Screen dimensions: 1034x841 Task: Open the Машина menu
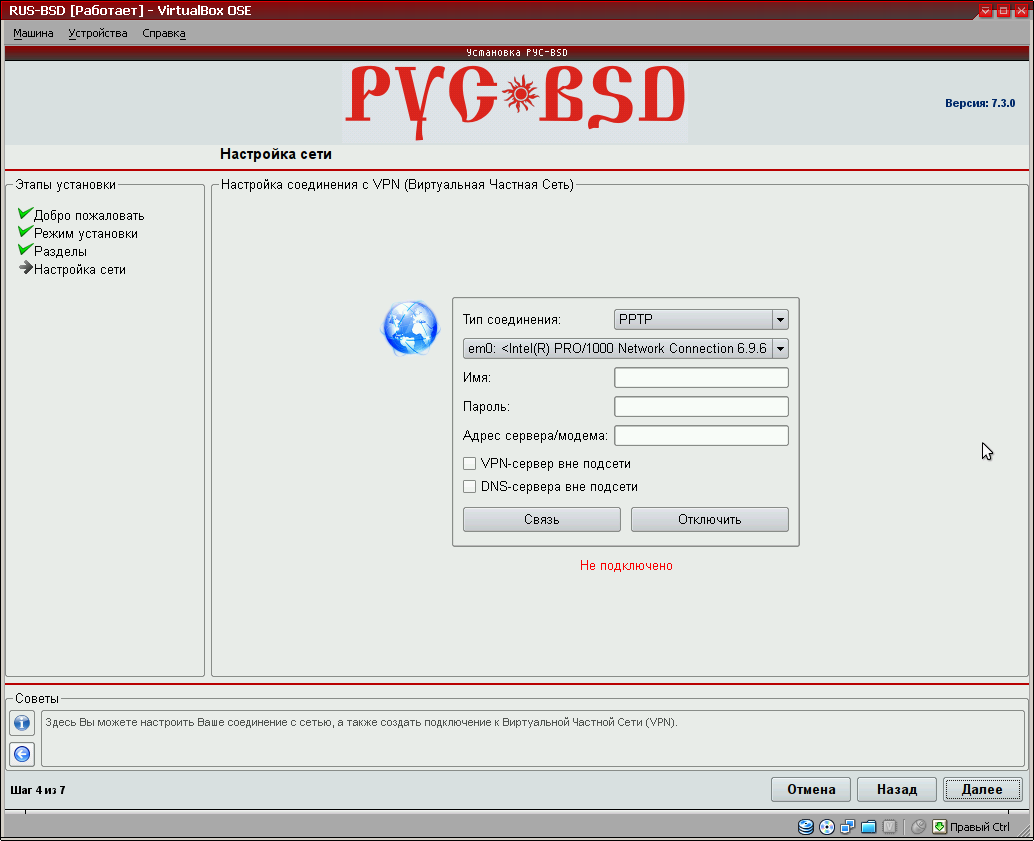[33, 33]
